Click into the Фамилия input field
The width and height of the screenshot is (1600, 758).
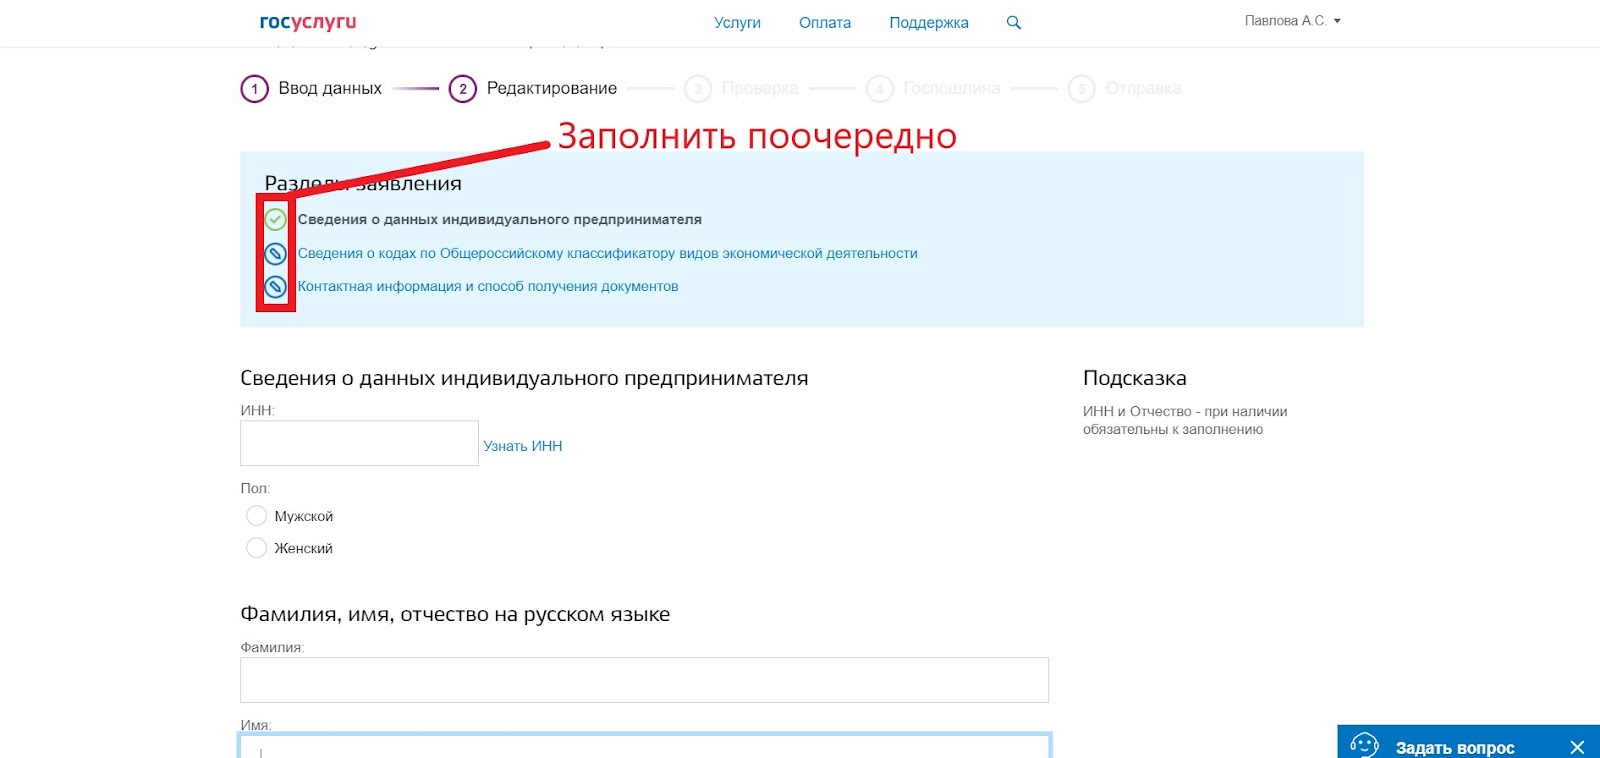pyautogui.click(x=644, y=680)
